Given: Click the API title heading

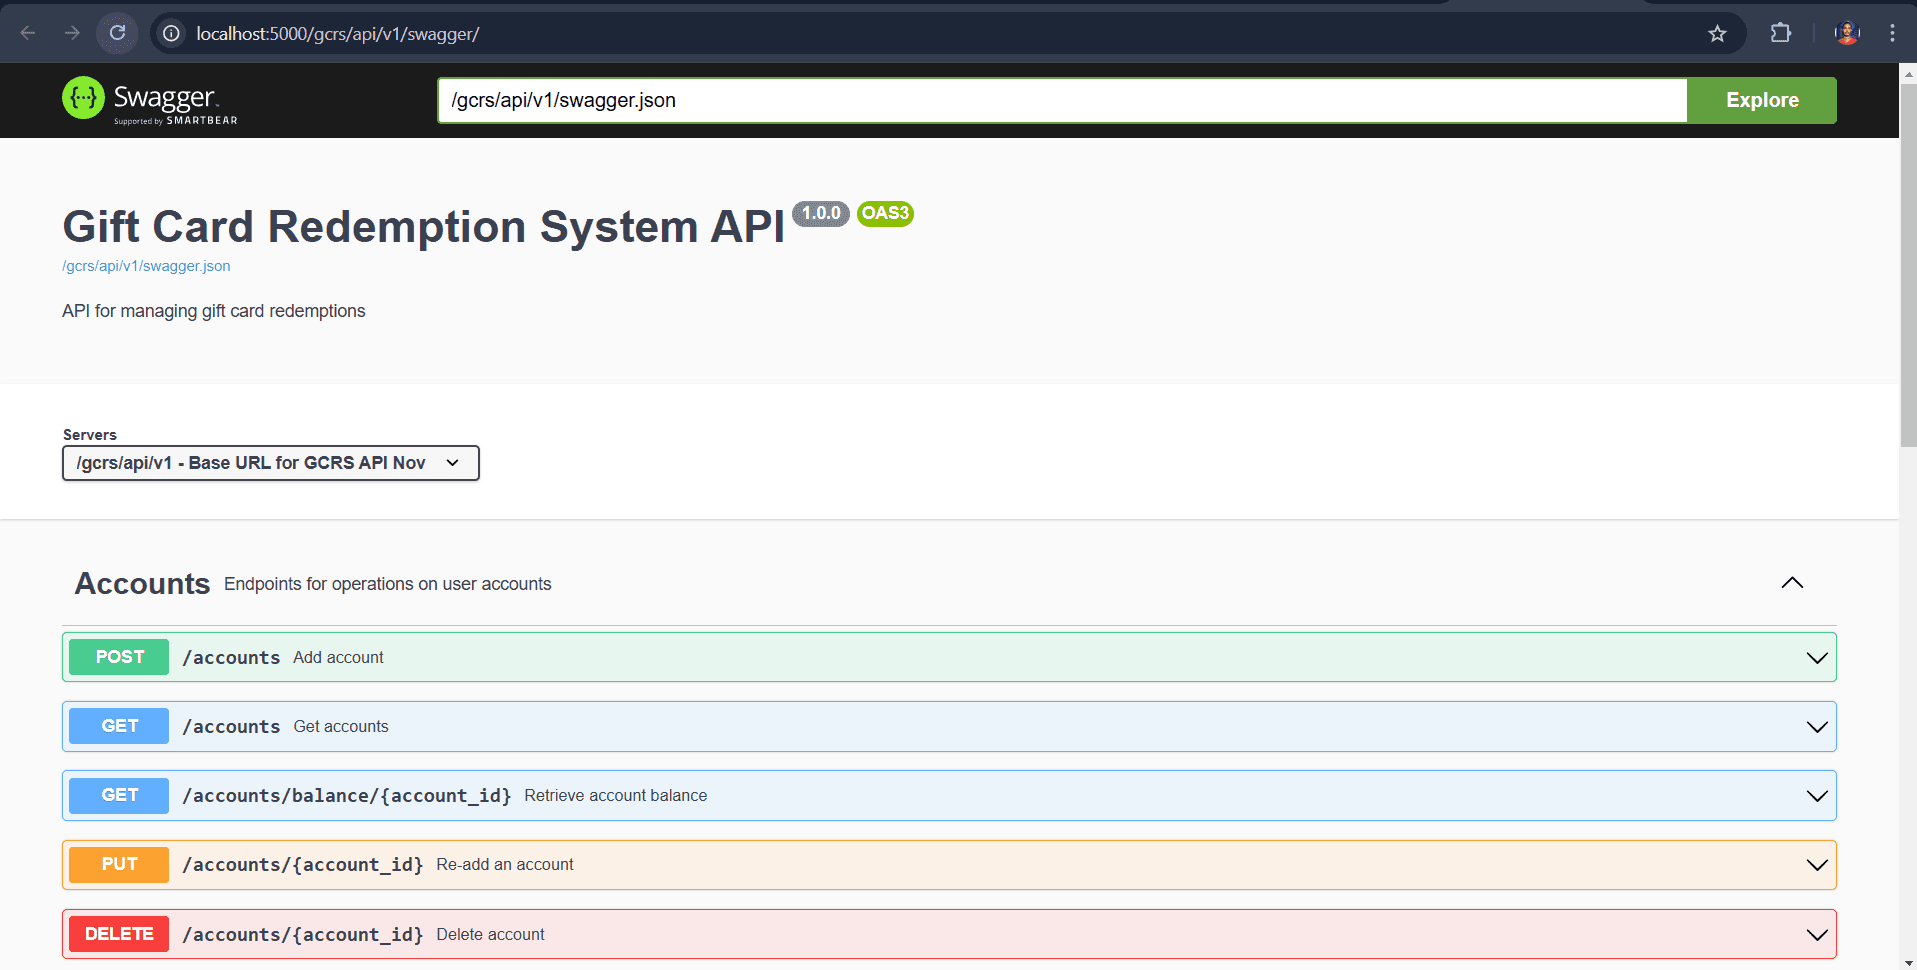Looking at the screenshot, I should (x=424, y=227).
